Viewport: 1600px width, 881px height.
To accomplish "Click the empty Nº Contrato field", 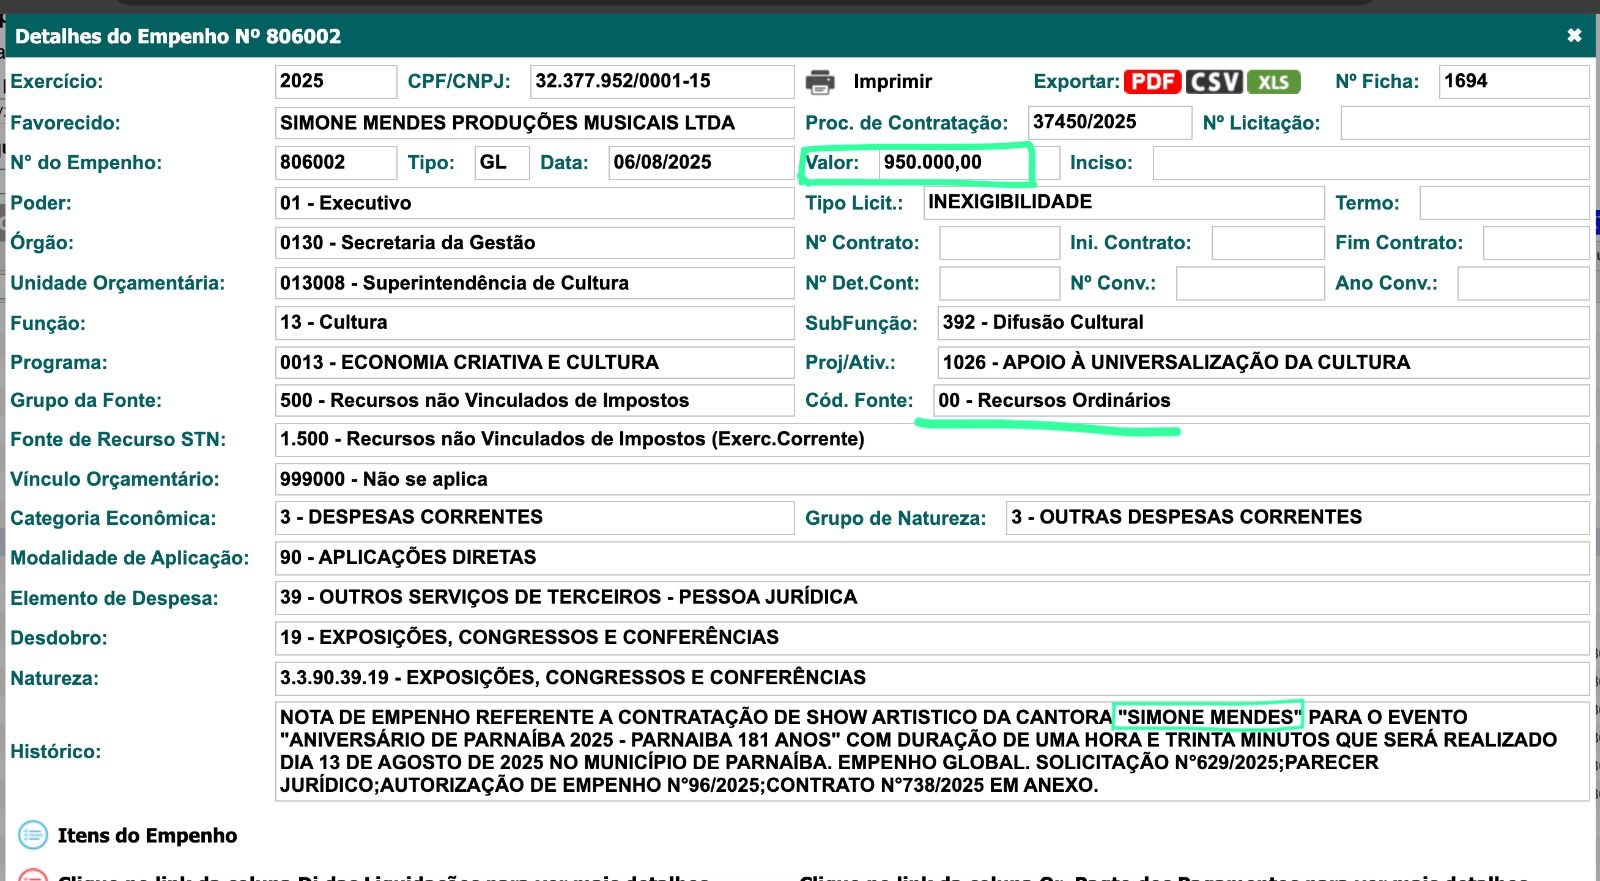I will [x=999, y=243].
